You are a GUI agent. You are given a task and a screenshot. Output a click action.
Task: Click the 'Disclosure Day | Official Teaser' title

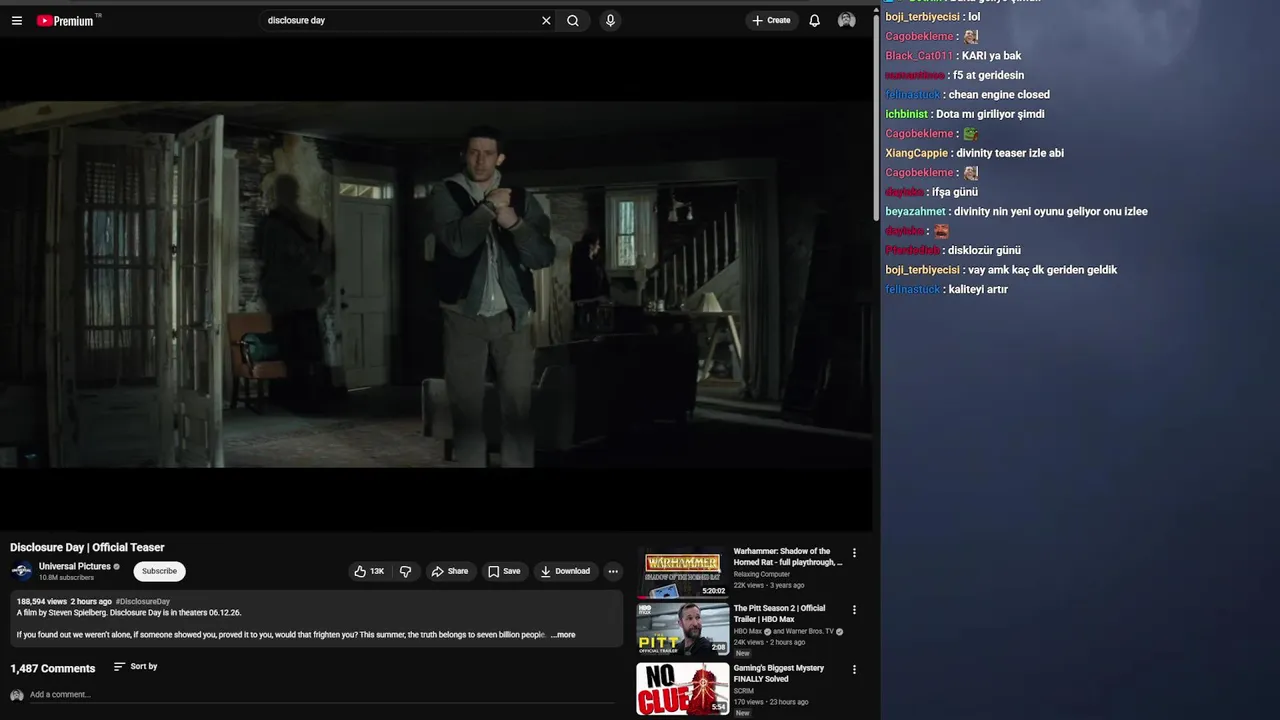87,547
